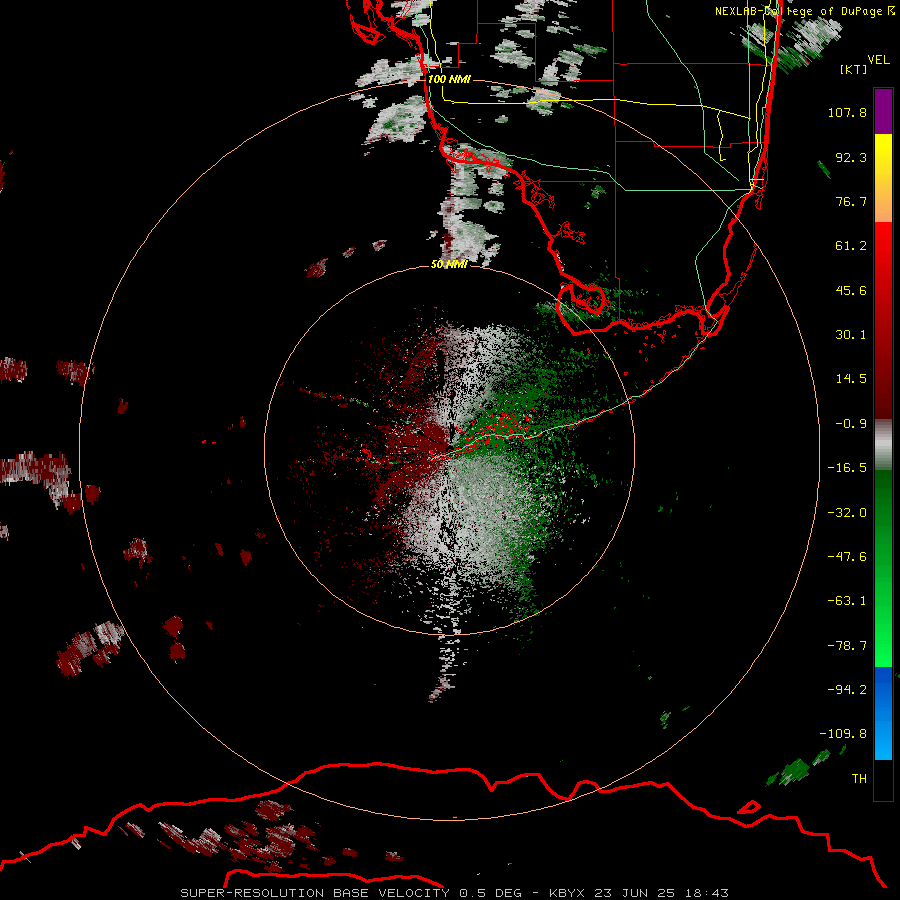
Task: Click the -94.2 velocity scale value
Action: click(x=847, y=690)
